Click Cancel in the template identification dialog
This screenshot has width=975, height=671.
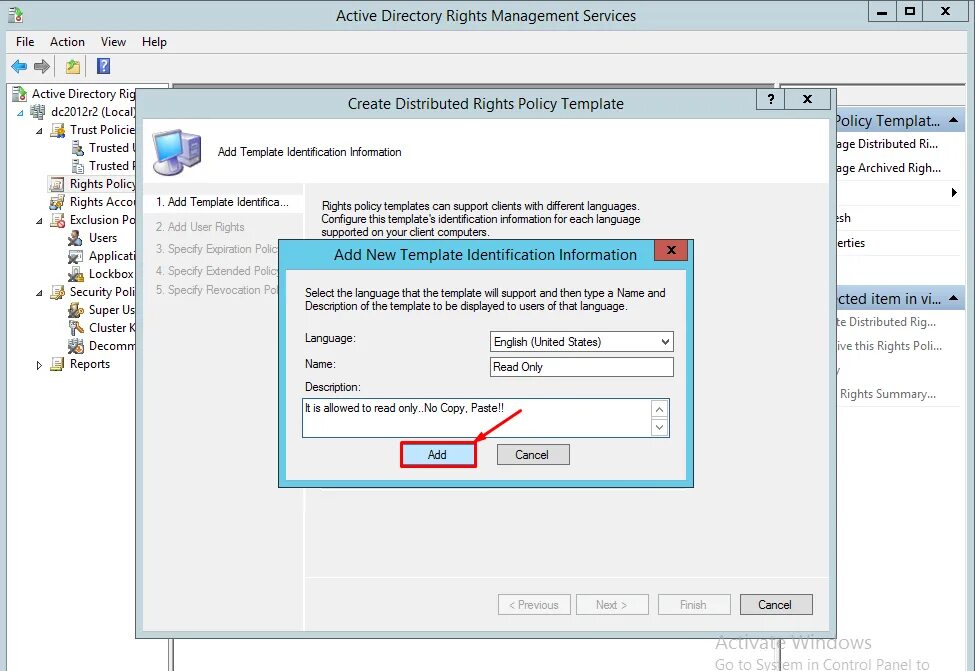pyautogui.click(x=532, y=455)
